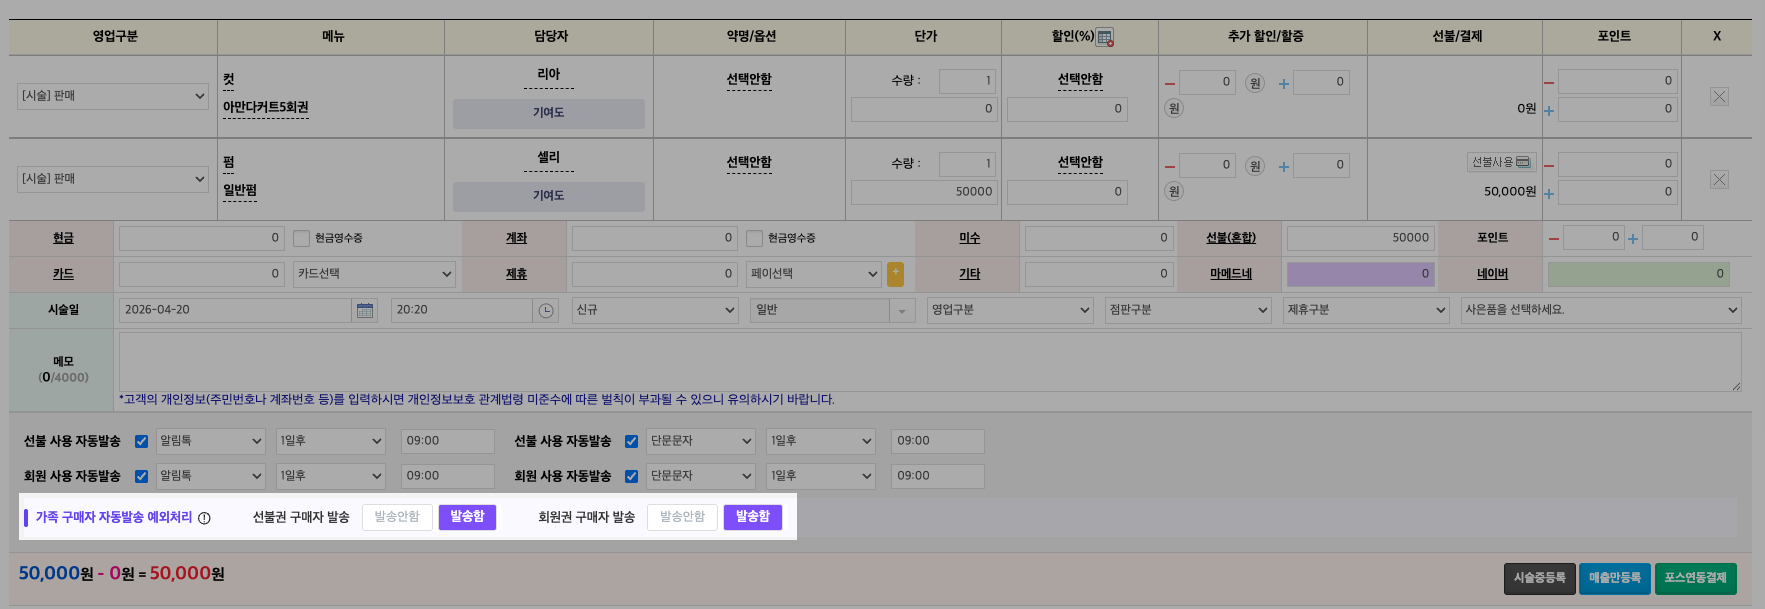The image size is (1765, 609).
Task: Open the 사은품을 선택하세요 dropdown
Action: pyautogui.click(x=1600, y=310)
